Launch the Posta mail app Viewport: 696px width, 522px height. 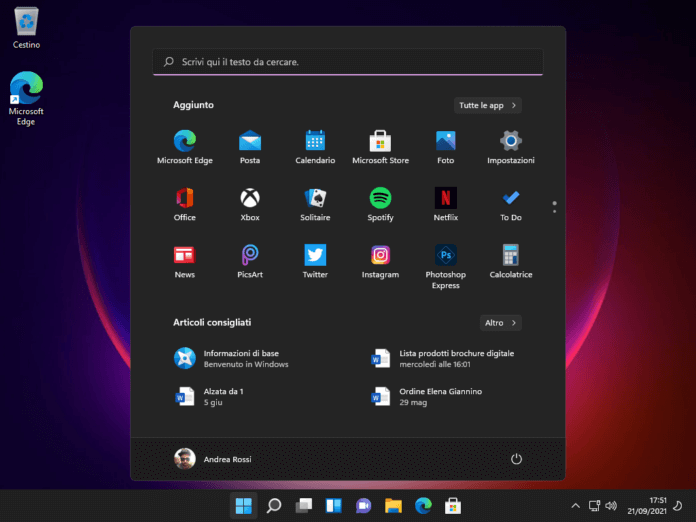click(x=250, y=147)
